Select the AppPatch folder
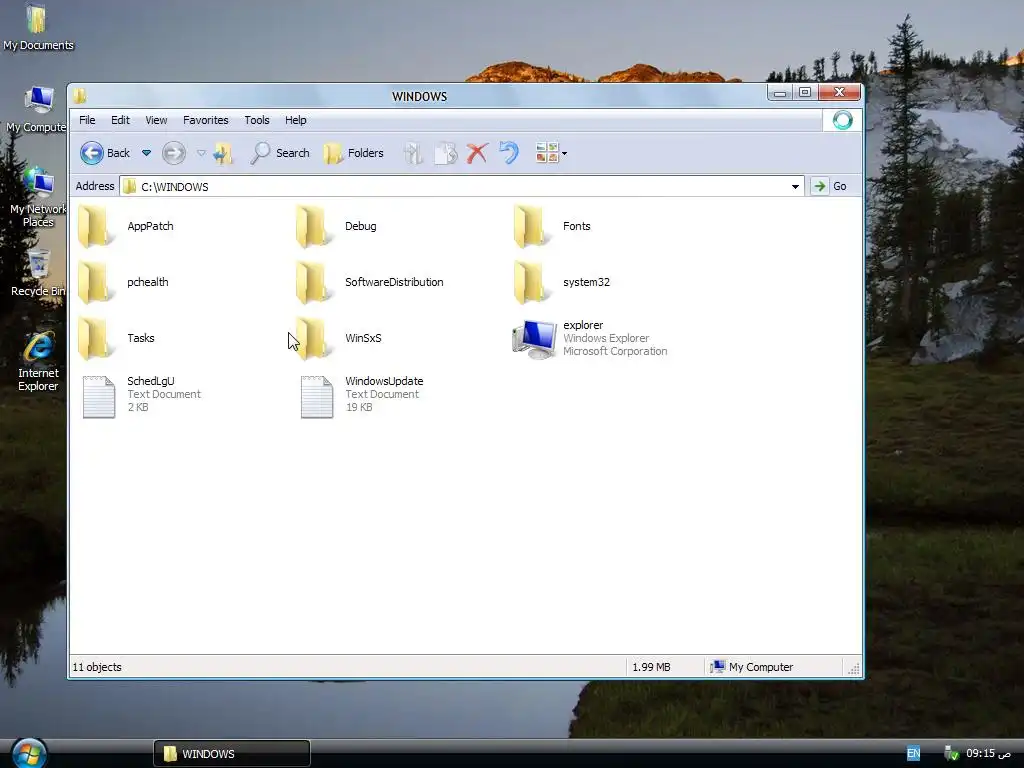Screen dimensions: 1024x768 pyautogui.click(x=126, y=226)
